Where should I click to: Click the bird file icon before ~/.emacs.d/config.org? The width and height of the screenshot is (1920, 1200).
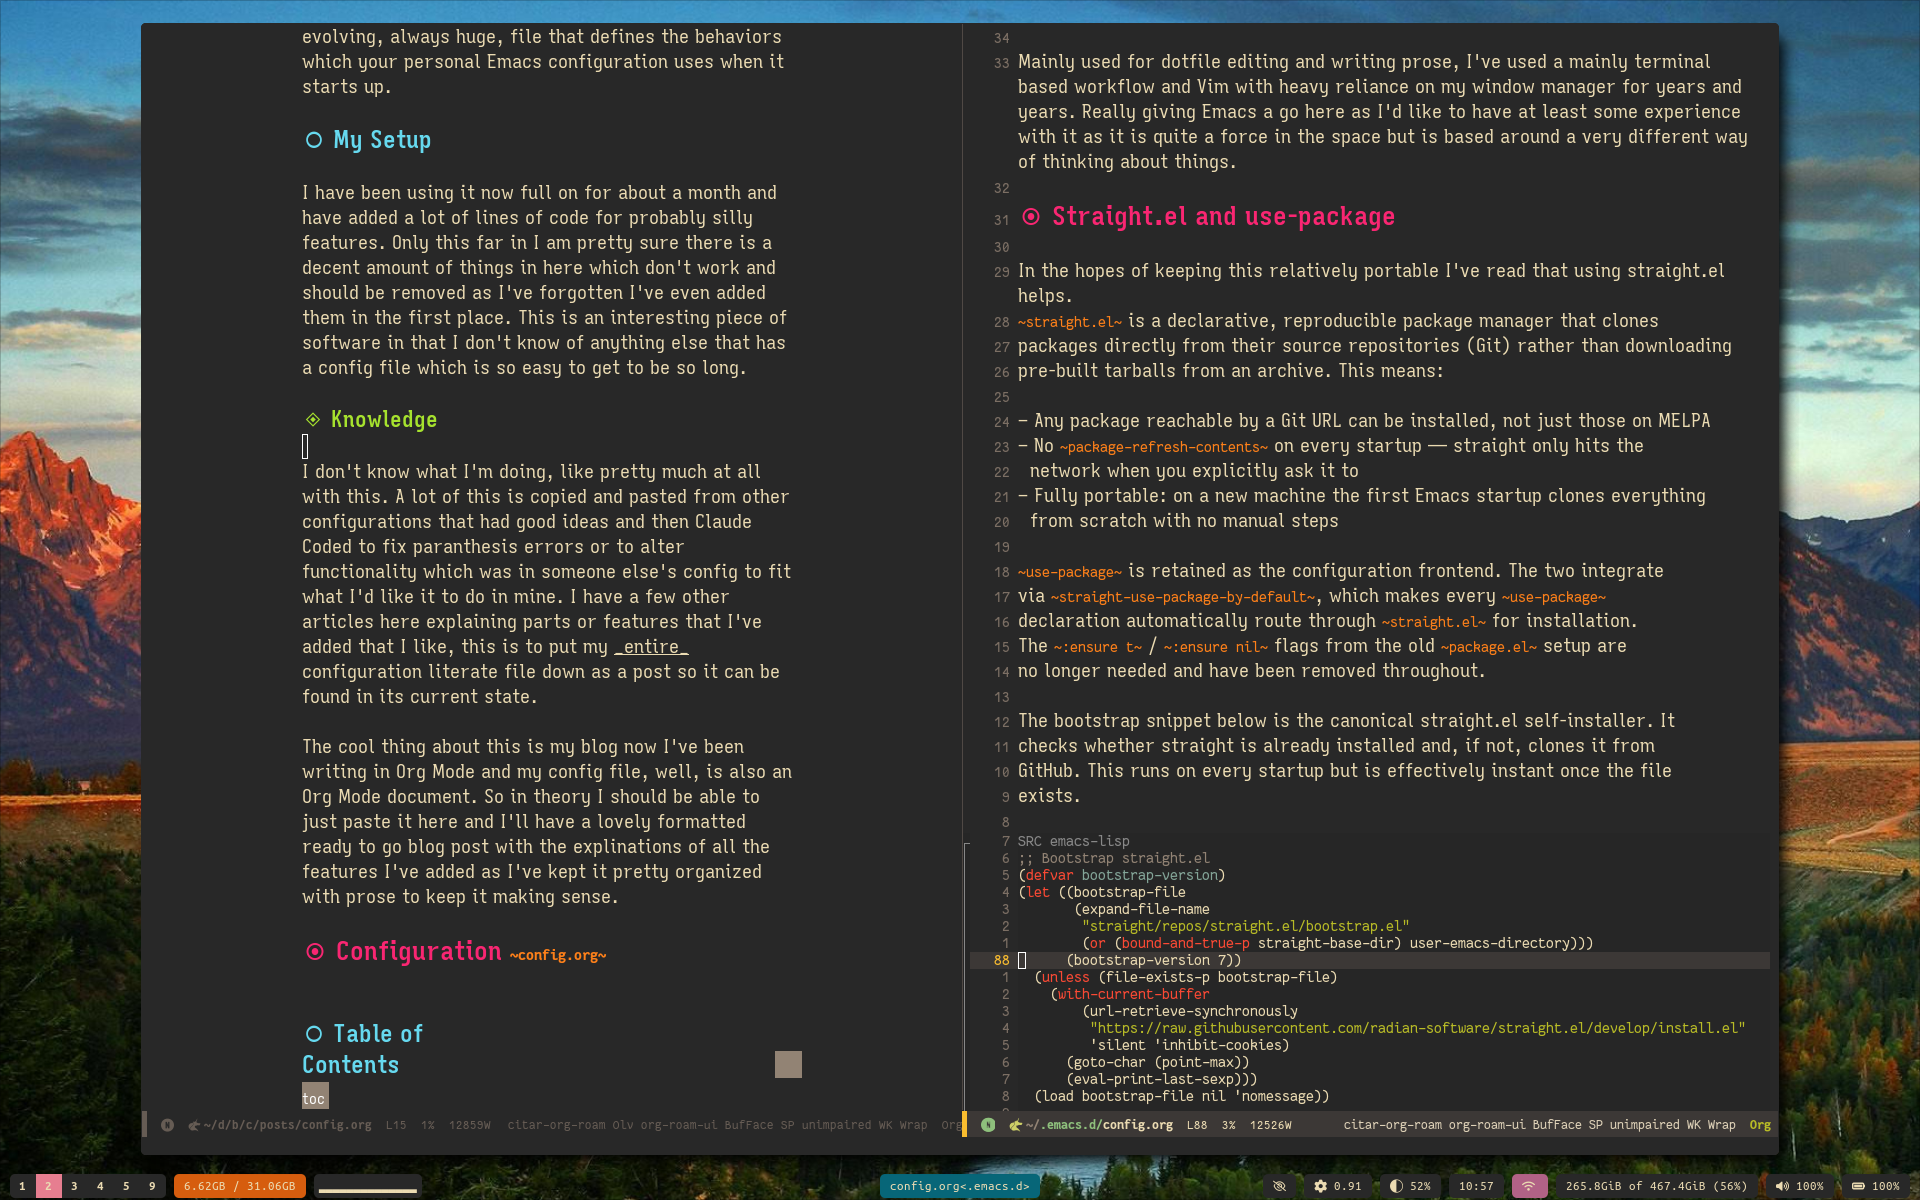[x=1015, y=1125]
